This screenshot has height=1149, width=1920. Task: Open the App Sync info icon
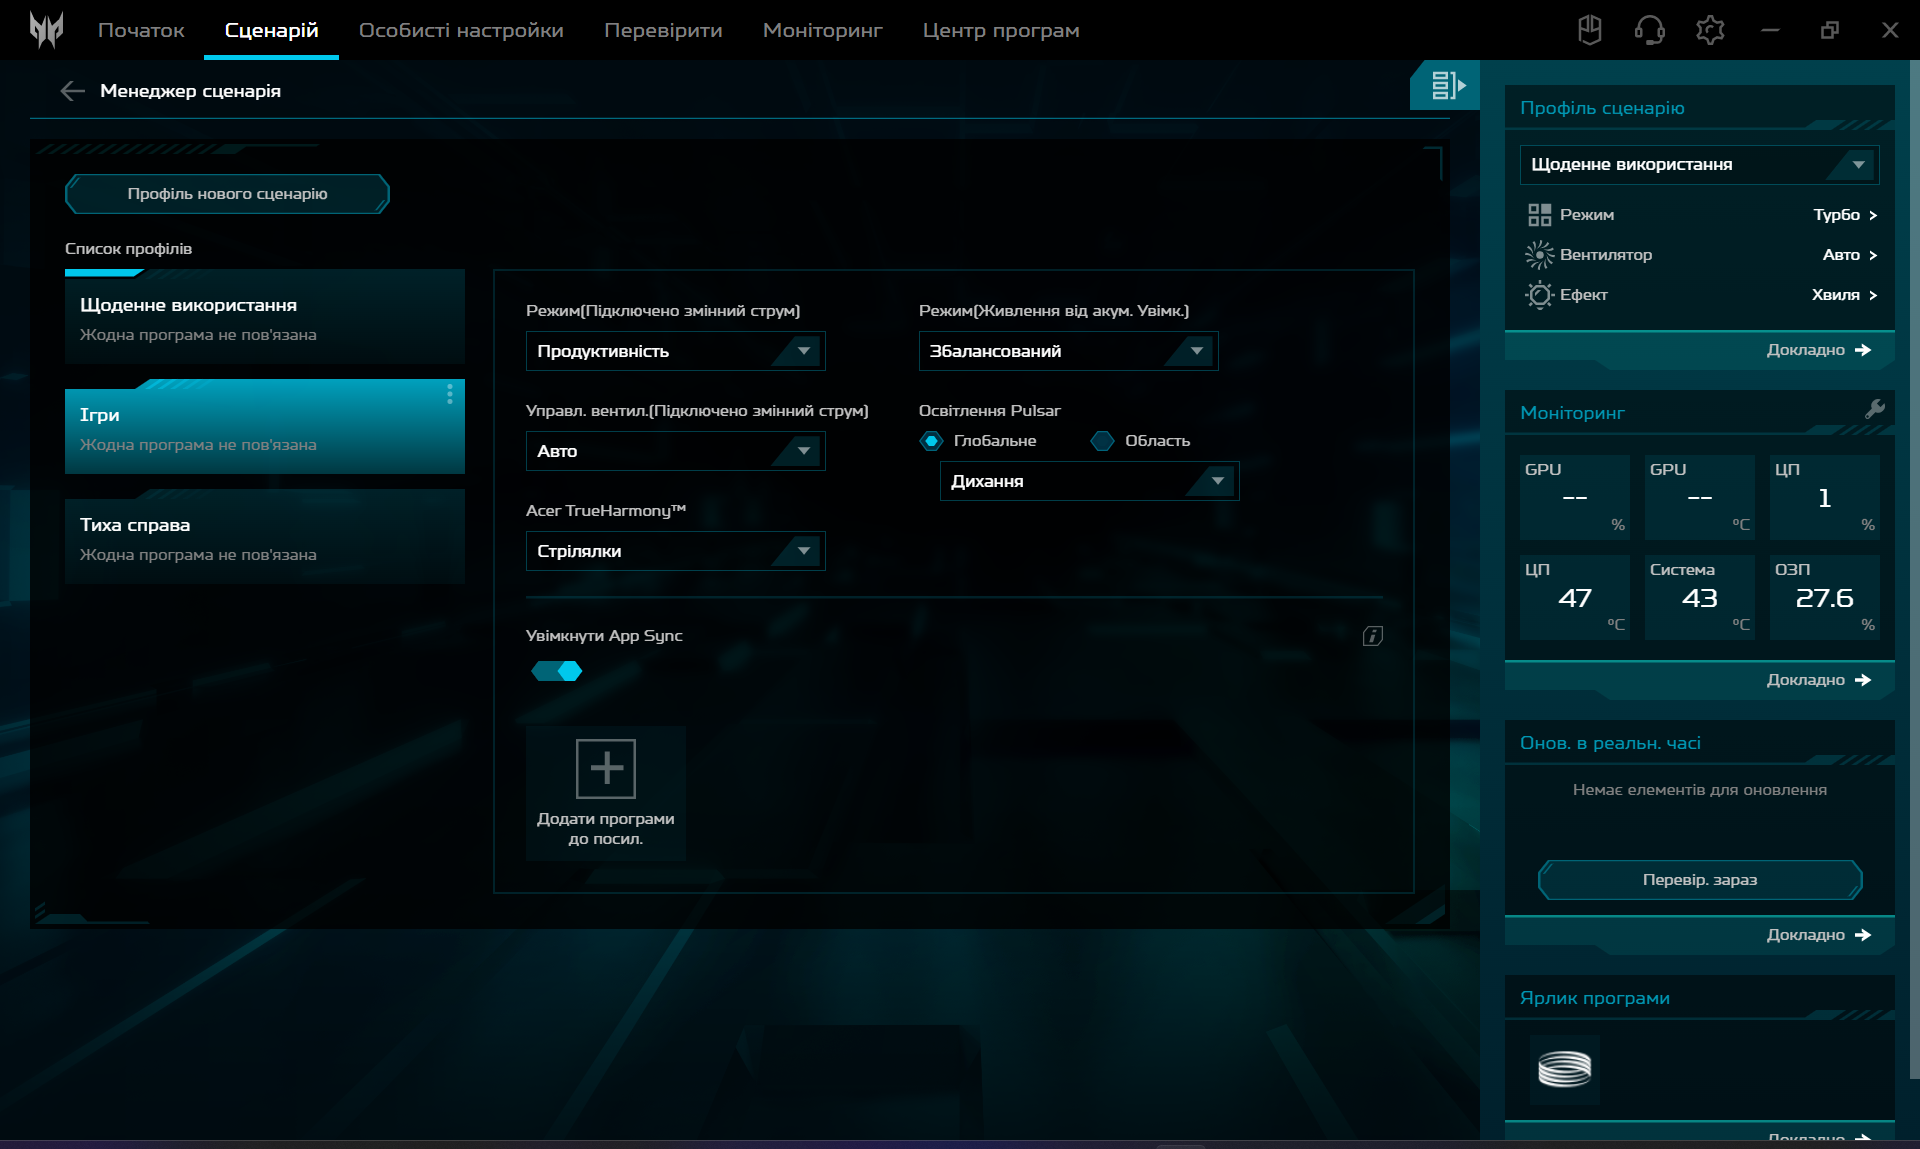click(1372, 636)
